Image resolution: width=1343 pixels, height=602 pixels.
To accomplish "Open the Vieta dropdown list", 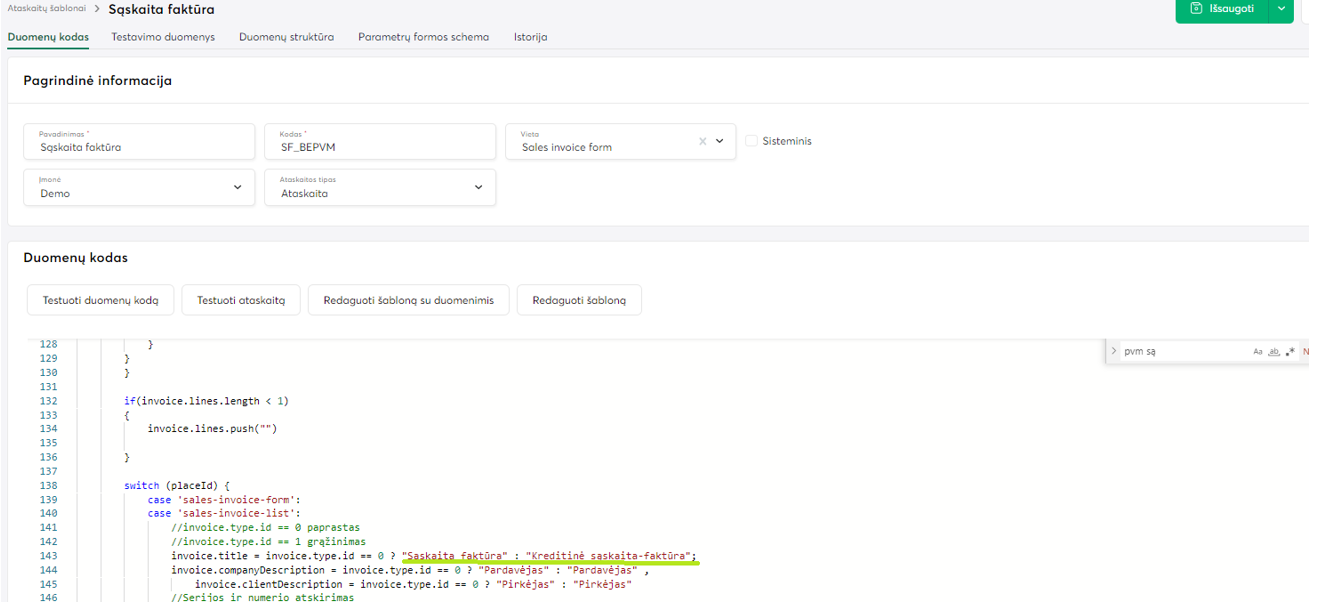I will click(720, 142).
